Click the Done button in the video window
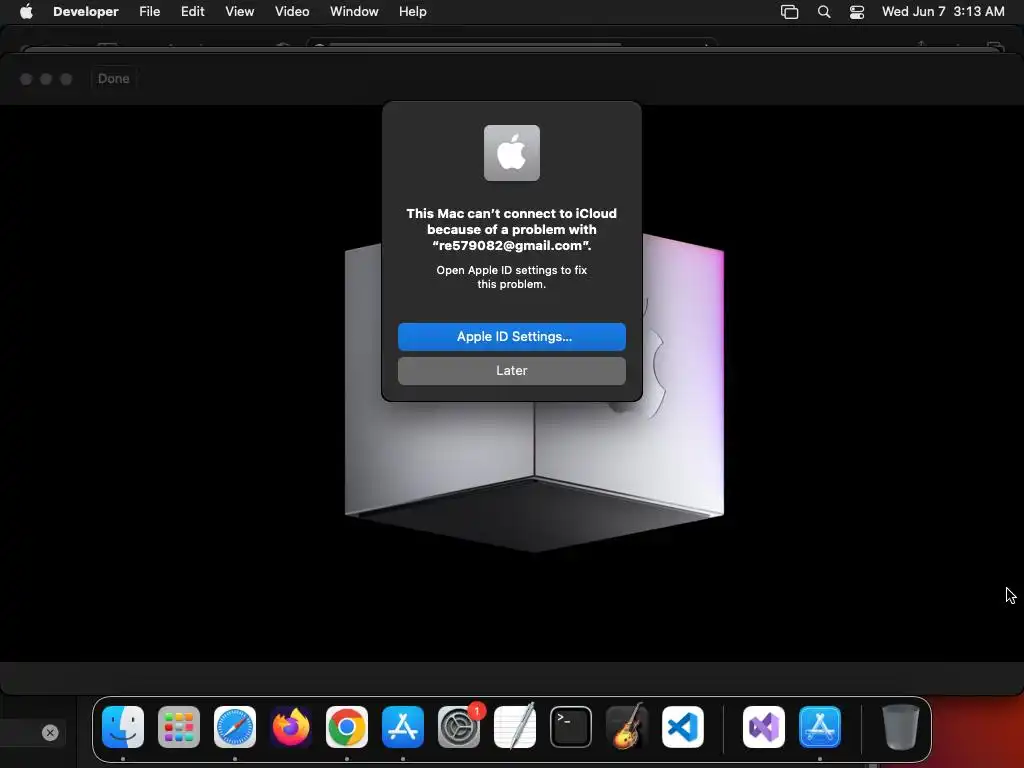The image size is (1024, 768). click(x=114, y=78)
